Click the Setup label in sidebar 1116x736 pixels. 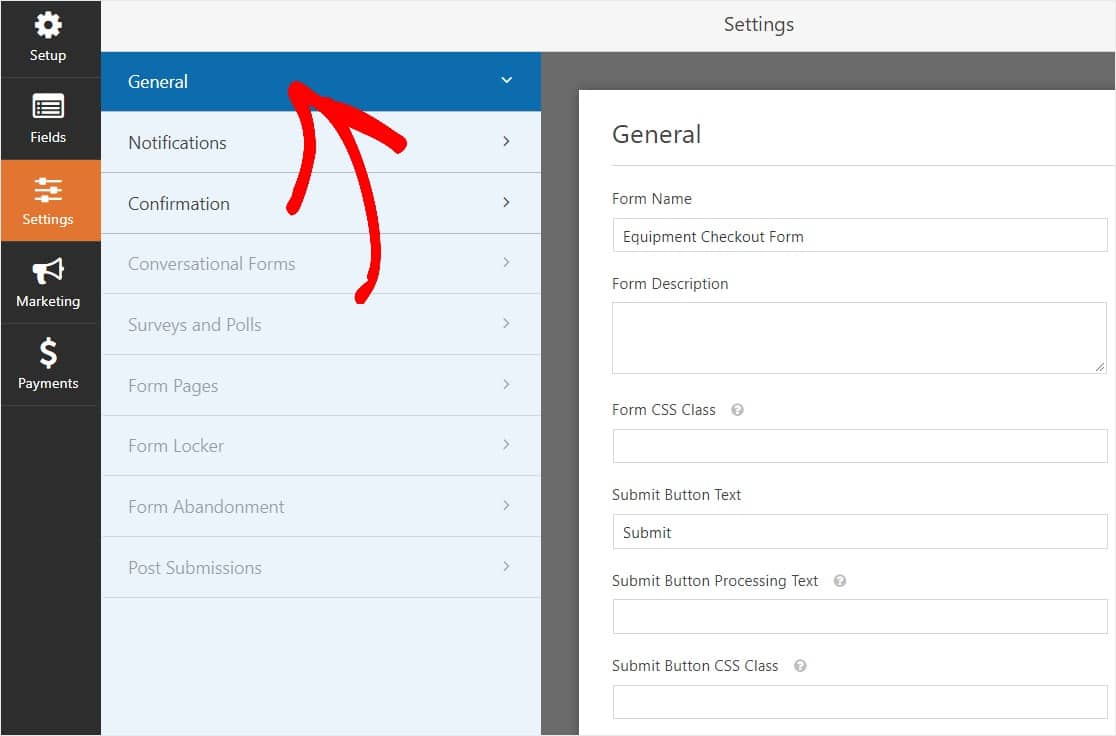click(x=48, y=56)
